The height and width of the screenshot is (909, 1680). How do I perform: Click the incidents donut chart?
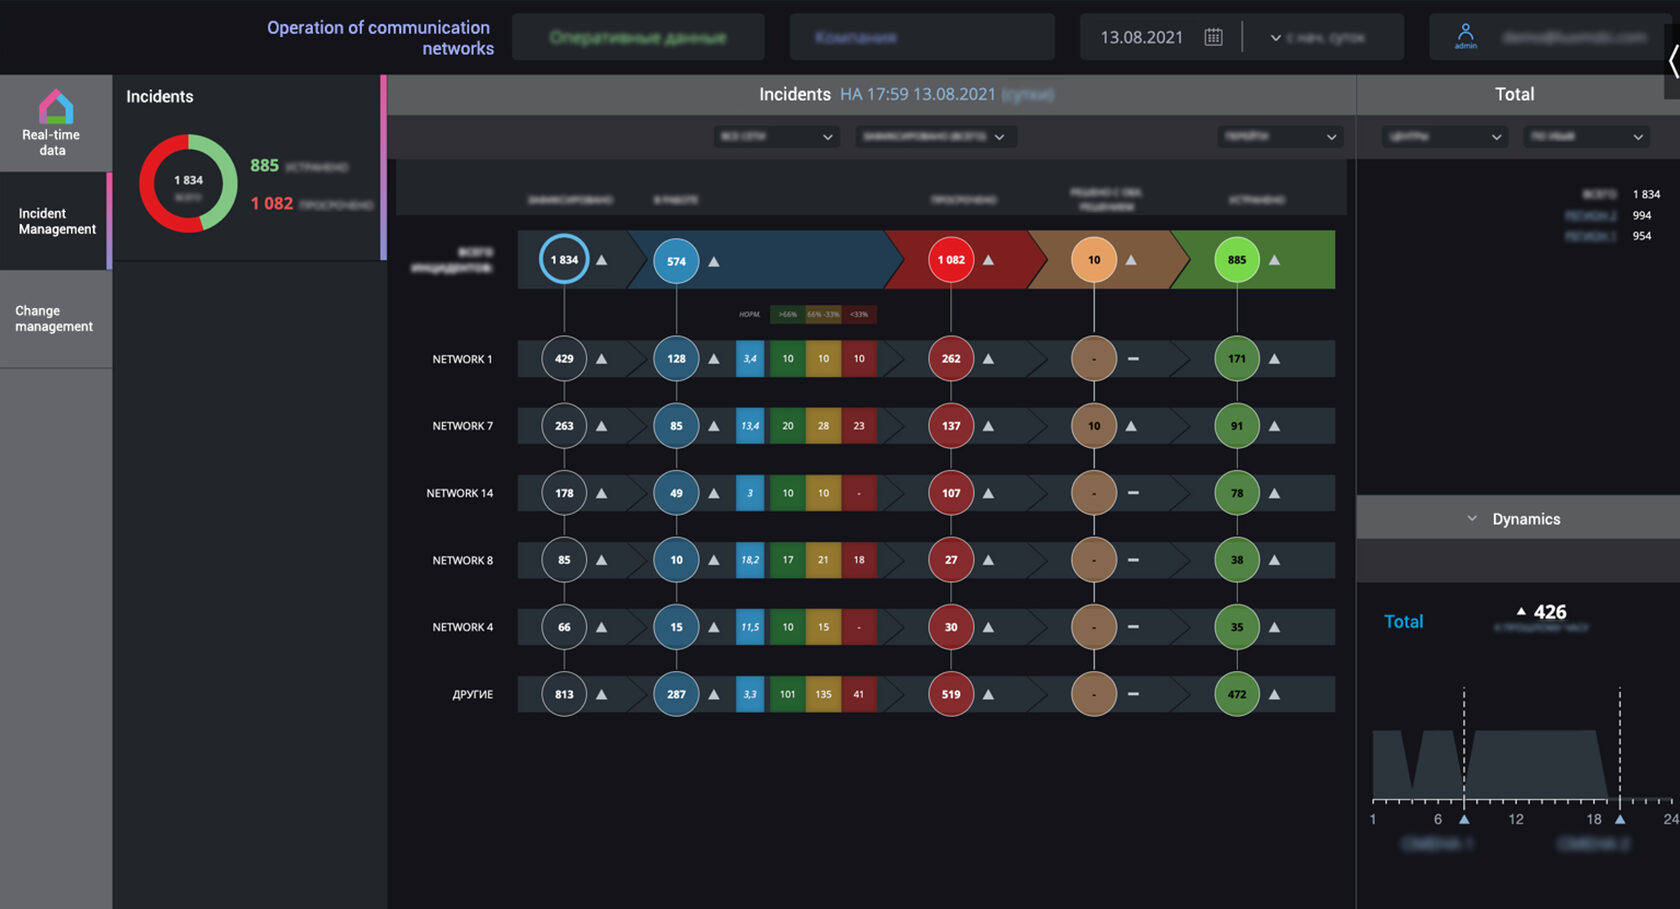click(188, 183)
